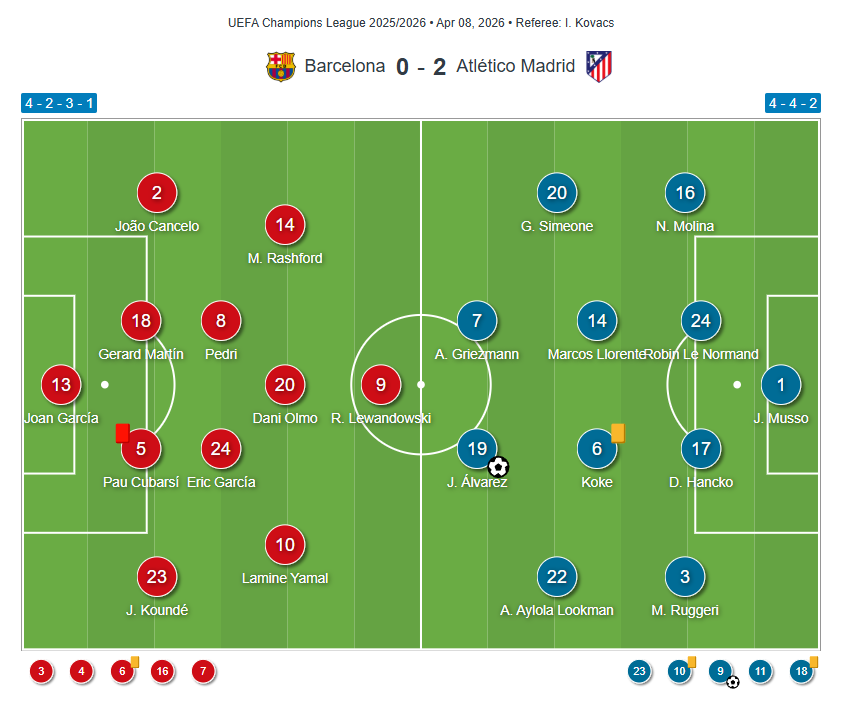845x706 pixels.
Task: Click the Atlético Madrid club crest
Action: 599,66
